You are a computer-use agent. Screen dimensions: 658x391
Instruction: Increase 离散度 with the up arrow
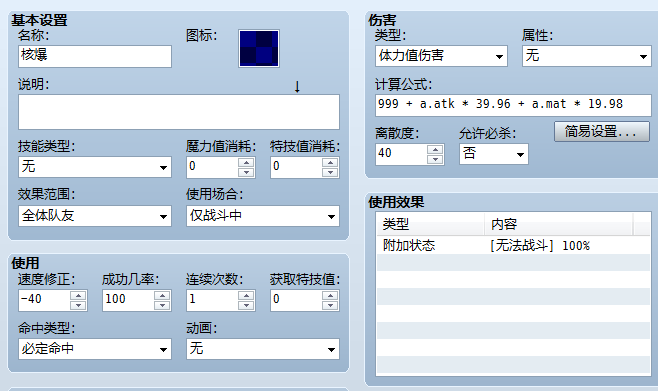pos(435,149)
